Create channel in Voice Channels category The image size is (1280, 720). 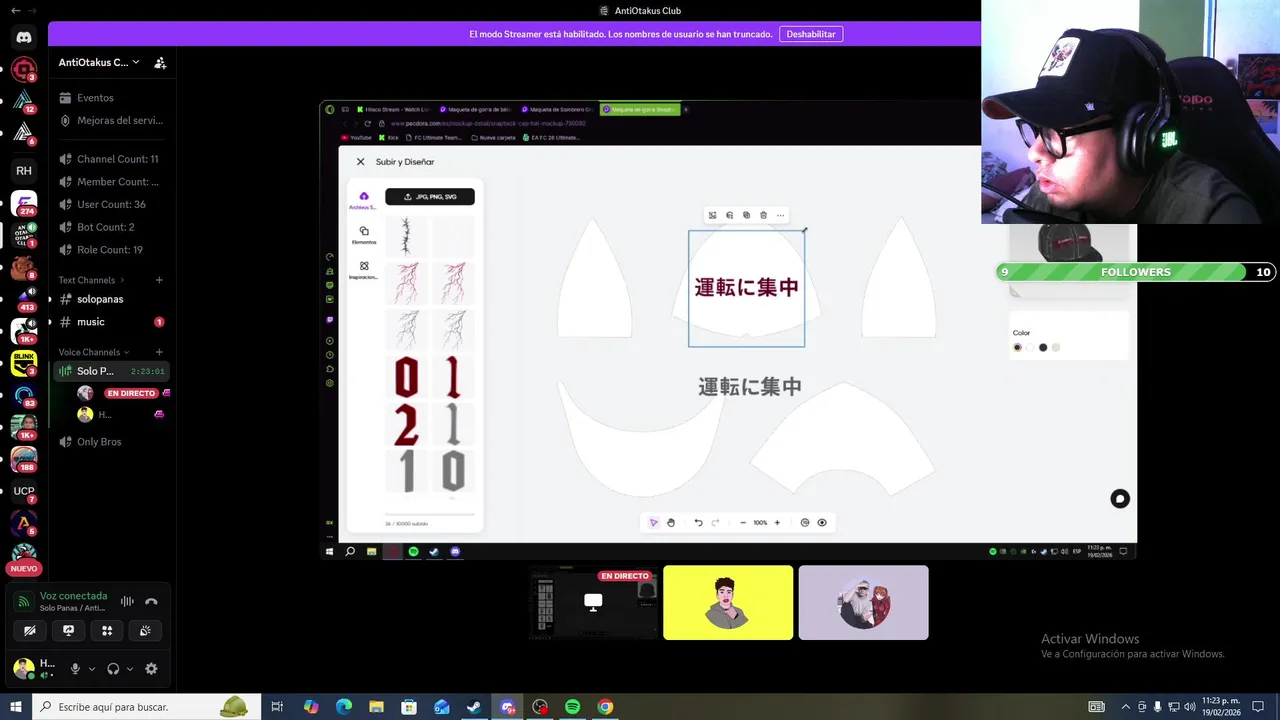159,352
